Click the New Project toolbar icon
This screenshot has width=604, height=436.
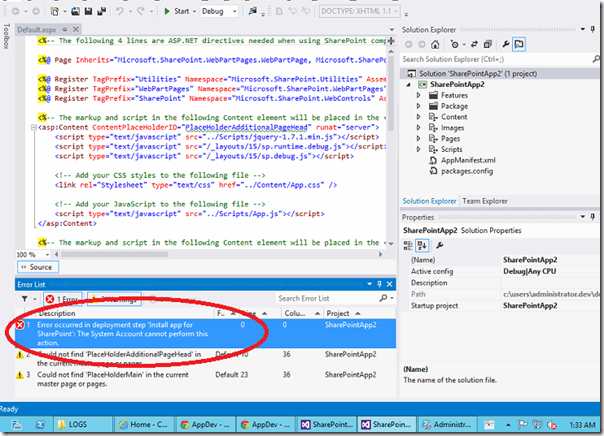pos(54,12)
